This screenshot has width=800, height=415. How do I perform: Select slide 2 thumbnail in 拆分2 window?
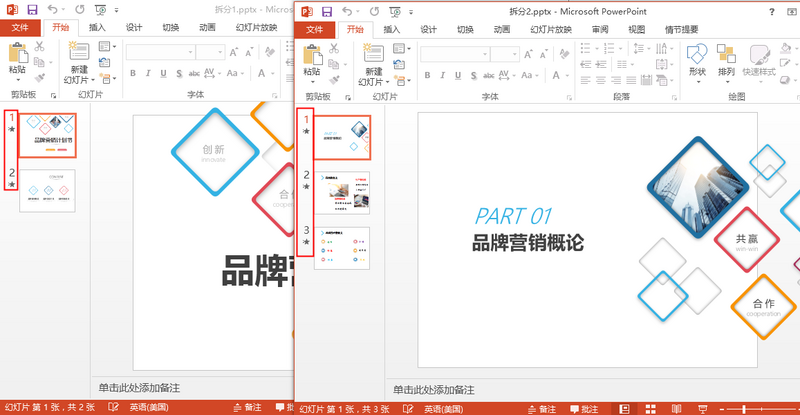tap(342, 192)
